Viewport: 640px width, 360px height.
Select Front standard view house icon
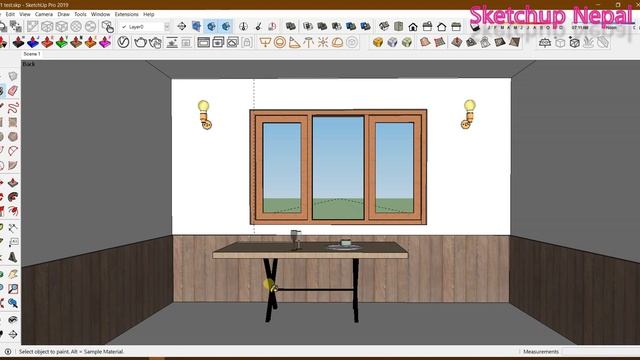point(413,27)
